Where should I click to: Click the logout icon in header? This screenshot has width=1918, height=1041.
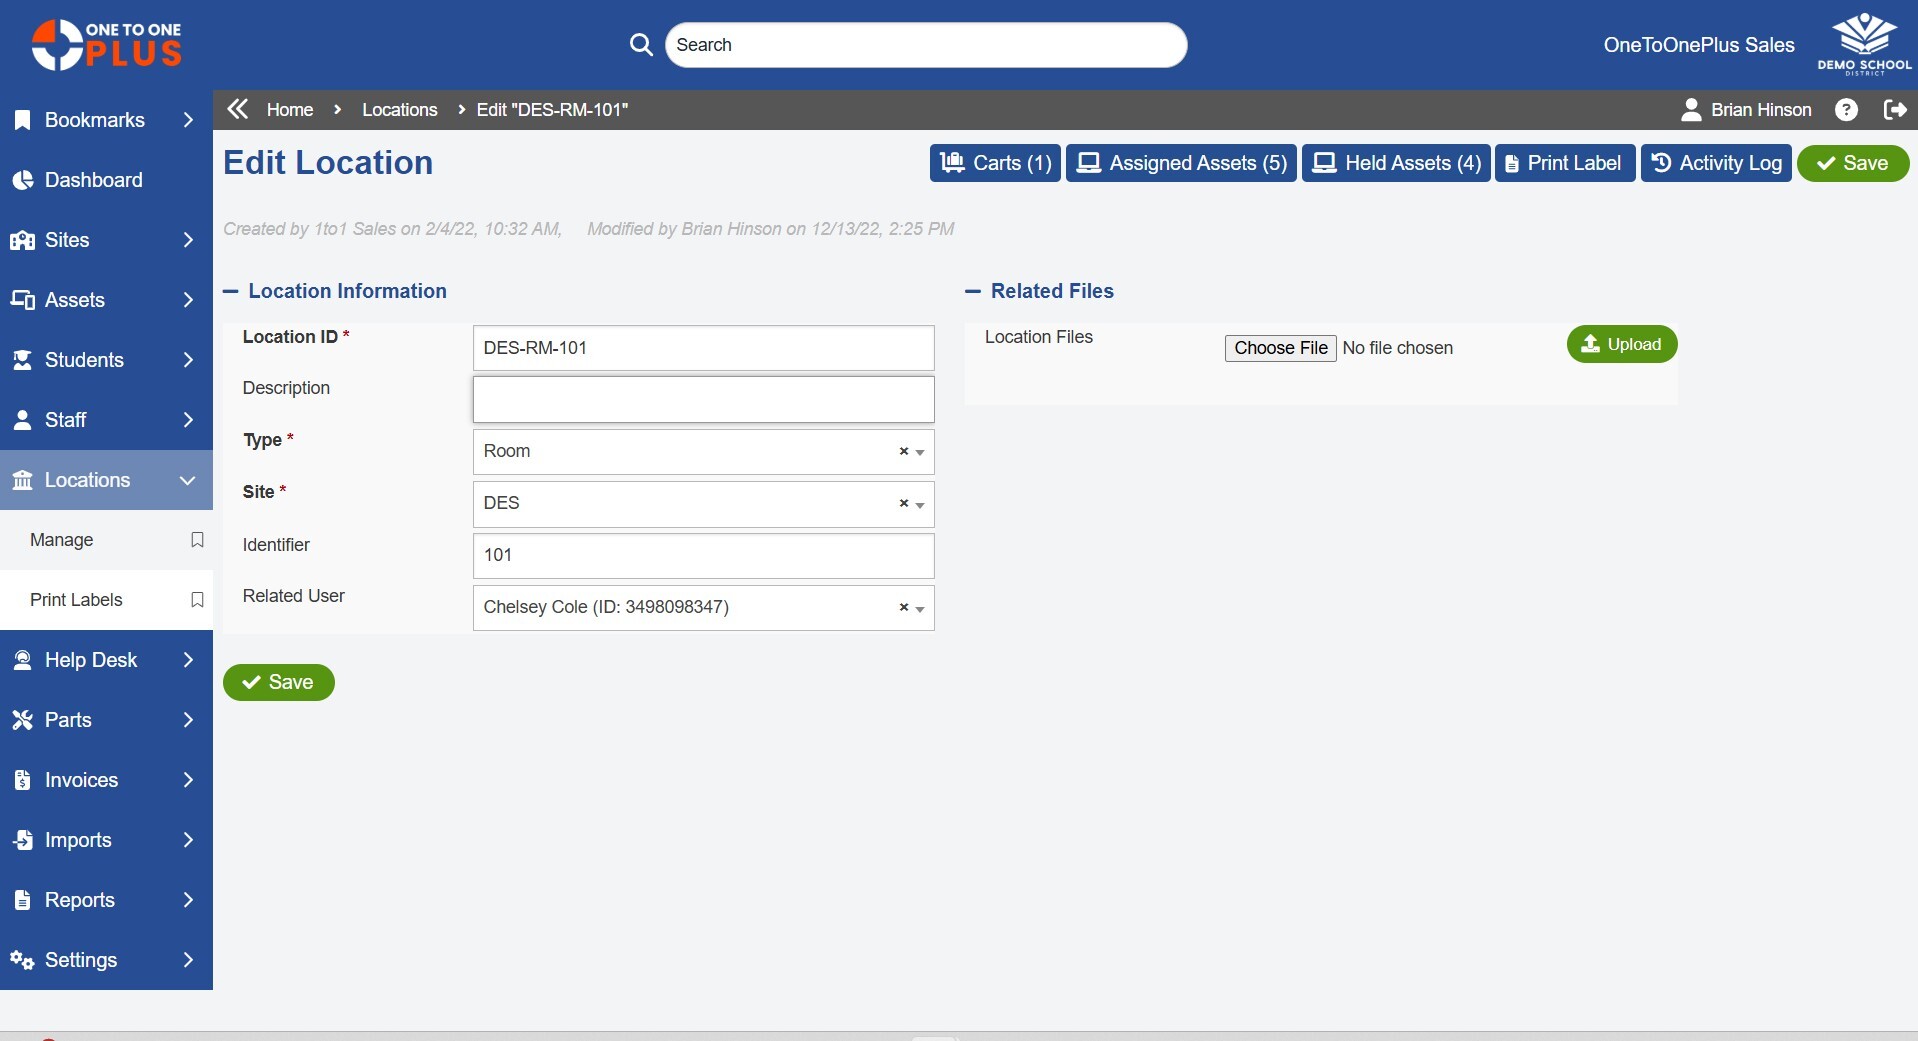tap(1894, 110)
